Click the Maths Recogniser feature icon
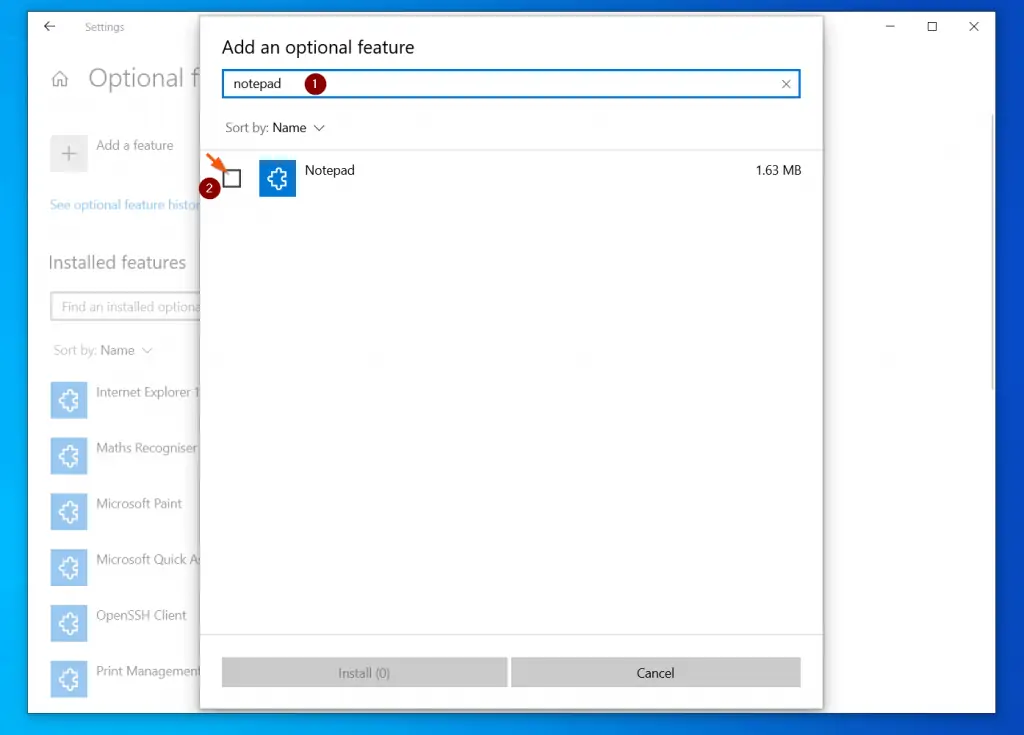This screenshot has width=1024, height=735. pyautogui.click(x=69, y=456)
